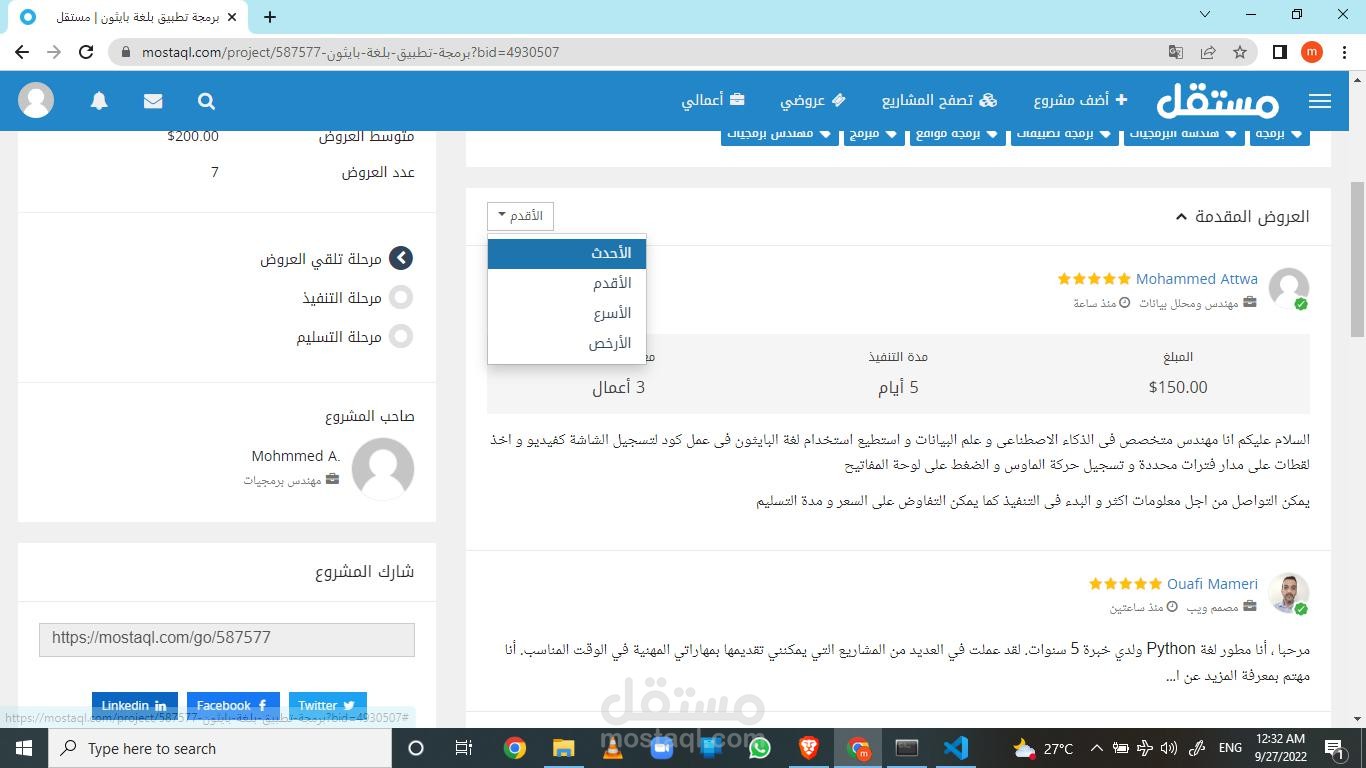Click the Windows taskbar search box

point(219,748)
